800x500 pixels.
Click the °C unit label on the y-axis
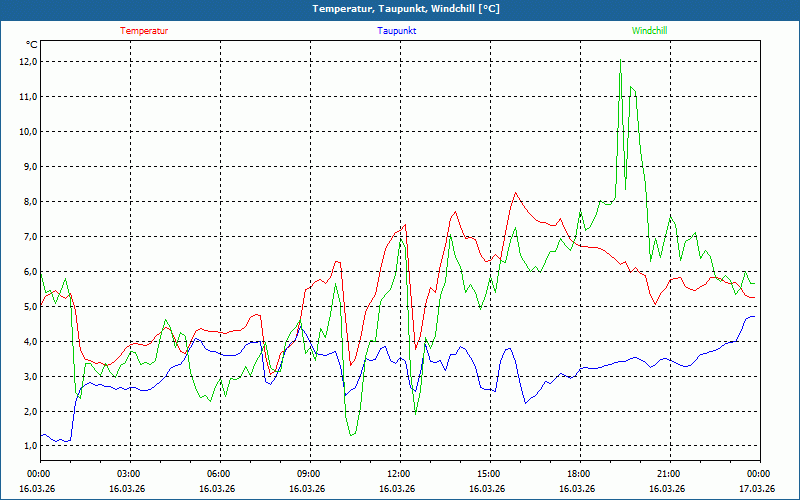(x=31, y=45)
